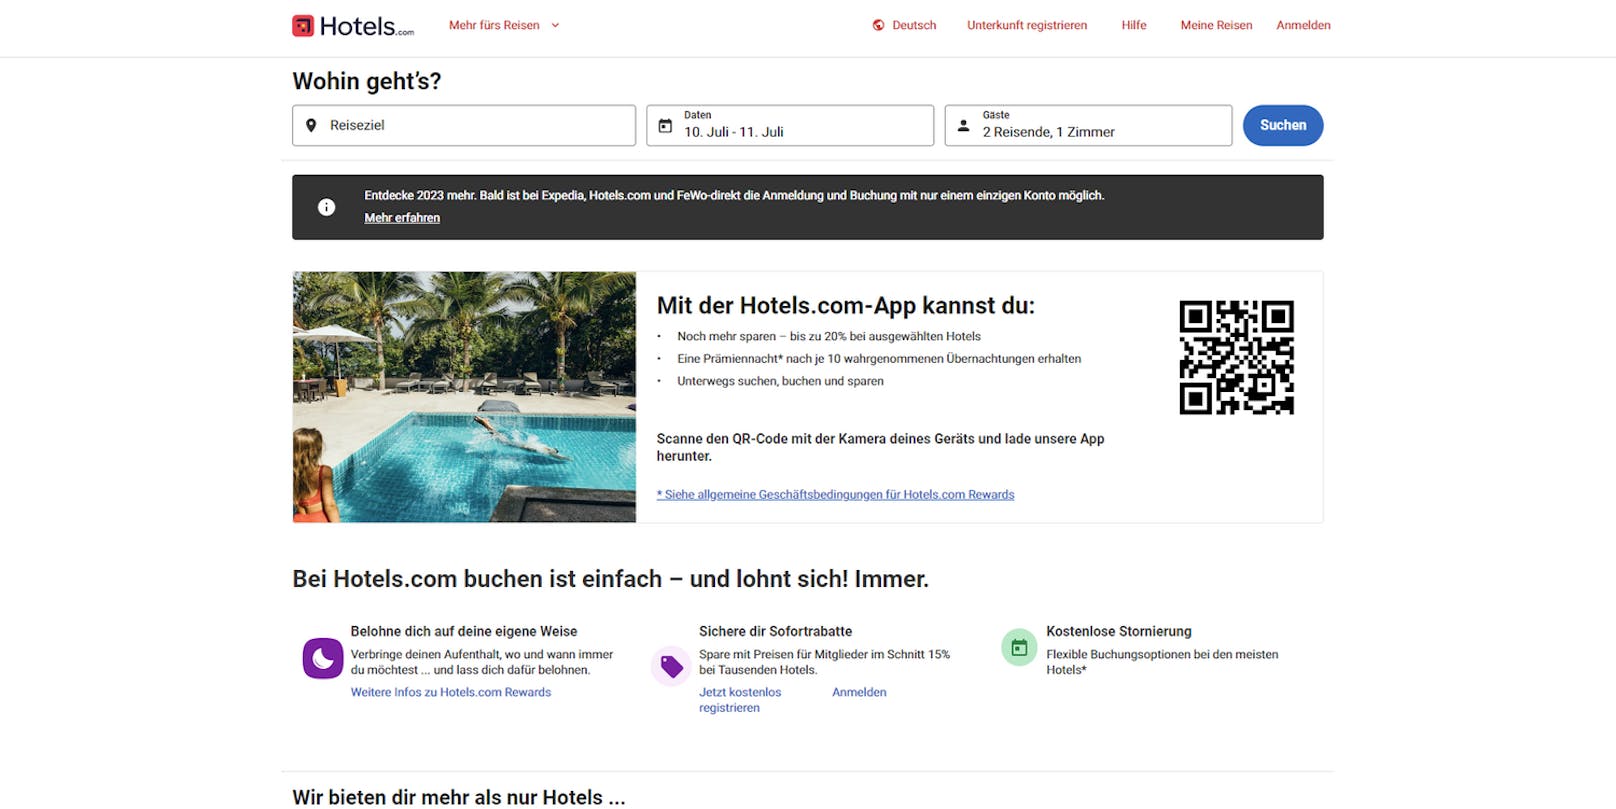Click the calendar icon in the Daten field
This screenshot has height=809, width=1616.
point(665,126)
